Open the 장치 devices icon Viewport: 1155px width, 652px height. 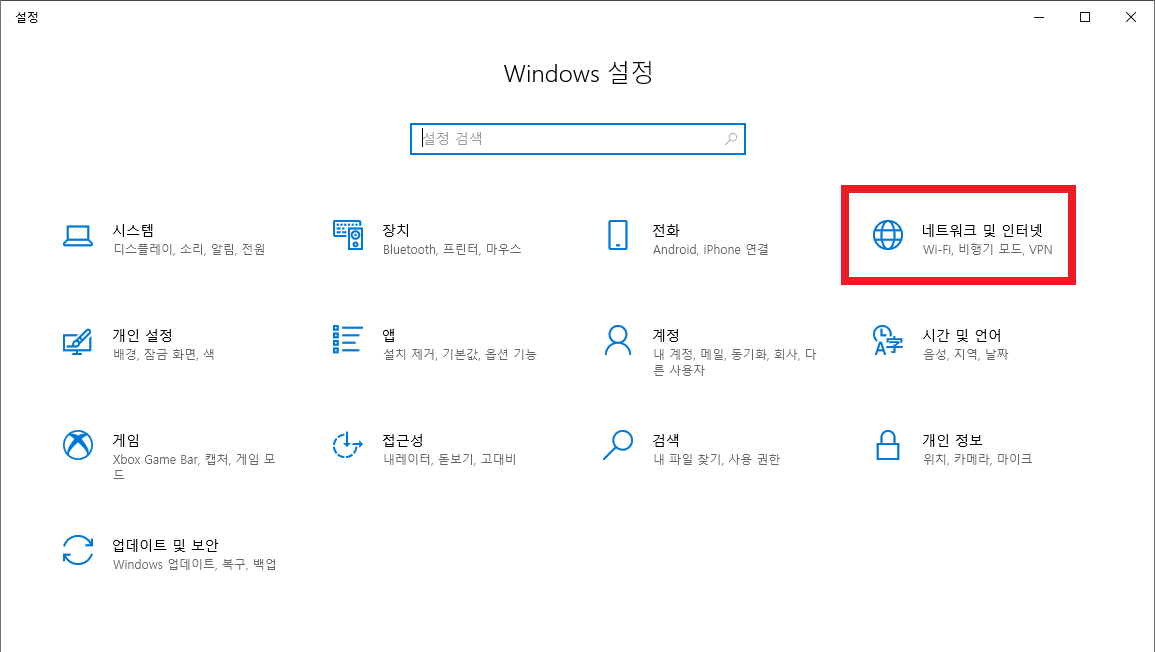click(x=348, y=235)
